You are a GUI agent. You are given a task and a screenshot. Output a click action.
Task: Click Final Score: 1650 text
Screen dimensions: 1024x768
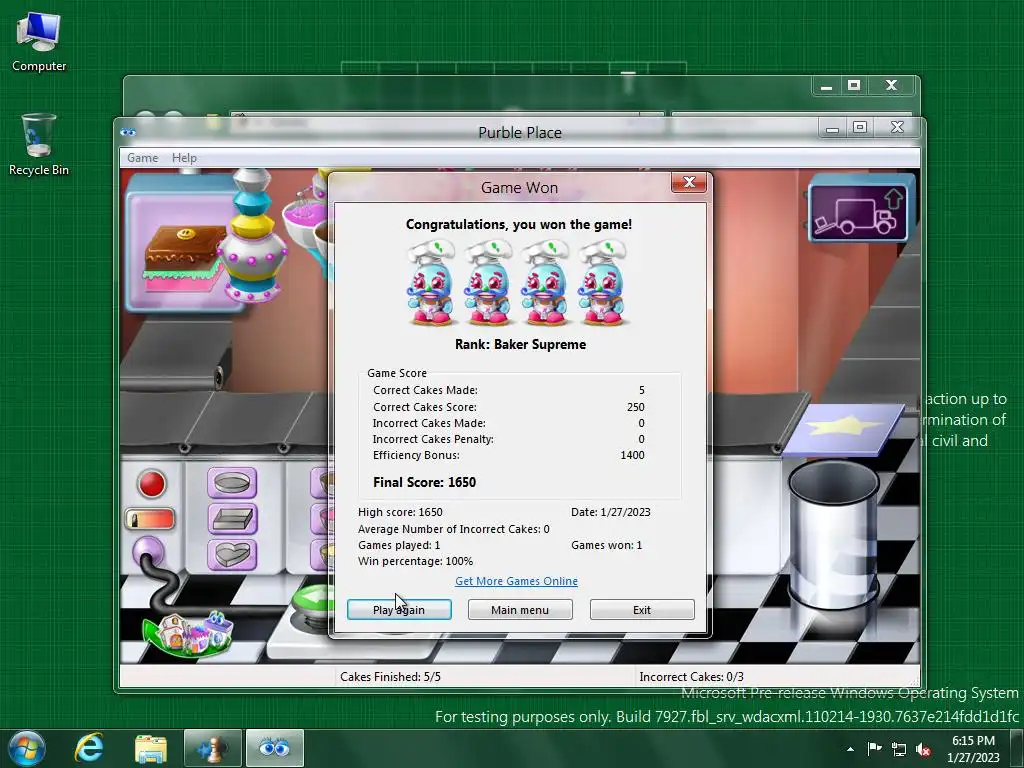pos(424,482)
